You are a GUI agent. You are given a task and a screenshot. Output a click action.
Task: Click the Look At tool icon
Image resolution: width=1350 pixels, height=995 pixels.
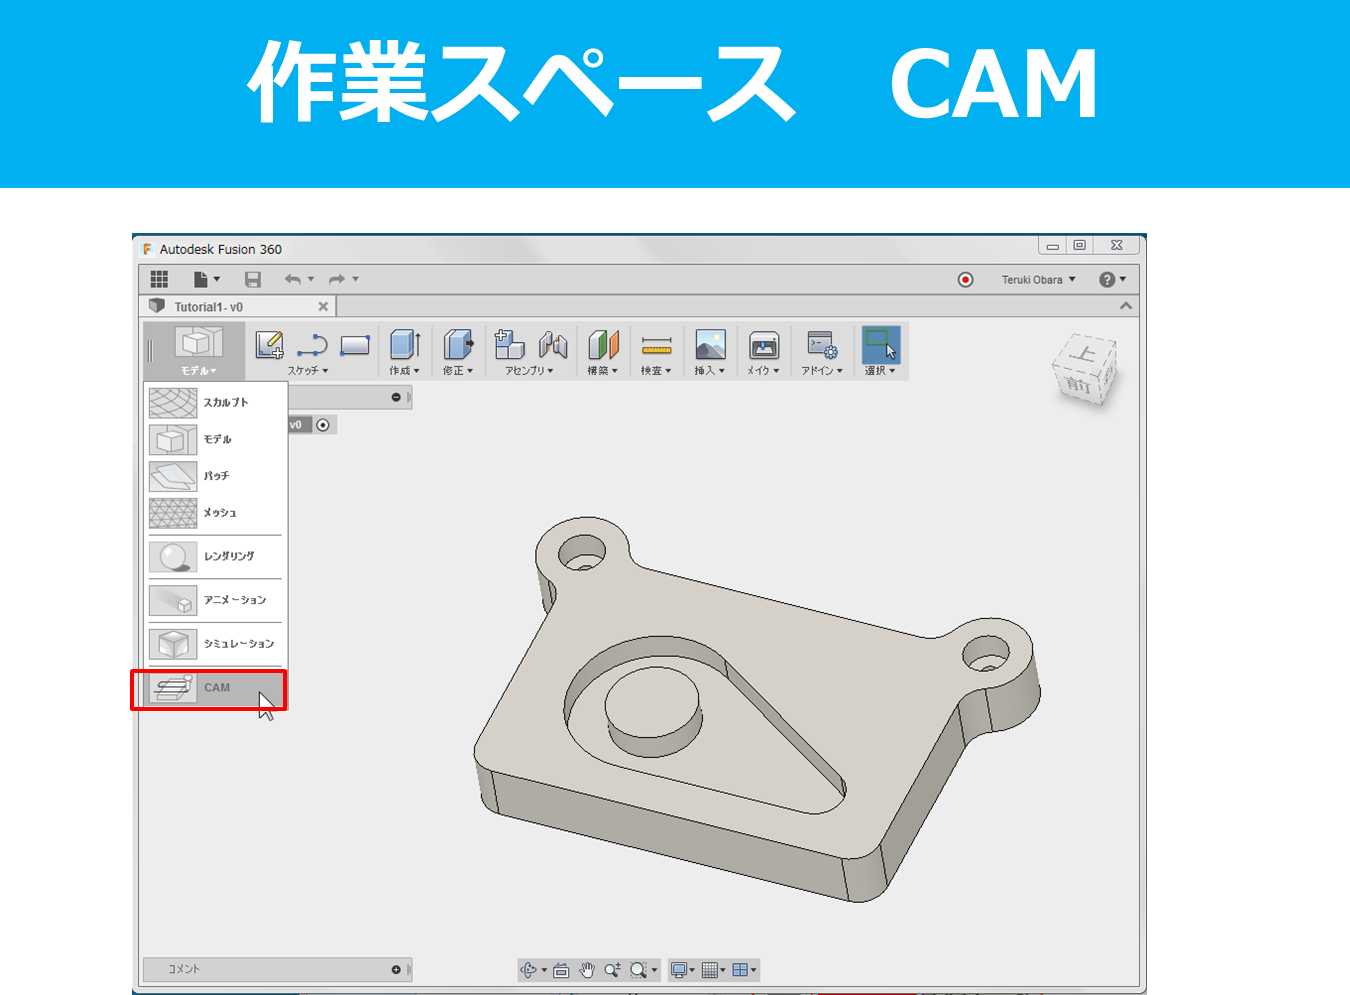560,969
